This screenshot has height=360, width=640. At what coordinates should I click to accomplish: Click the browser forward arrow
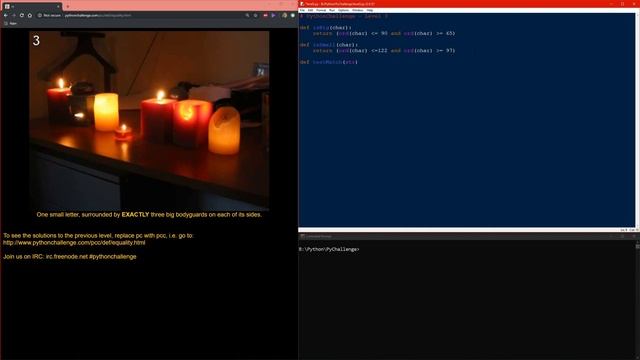(x=13, y=15)
